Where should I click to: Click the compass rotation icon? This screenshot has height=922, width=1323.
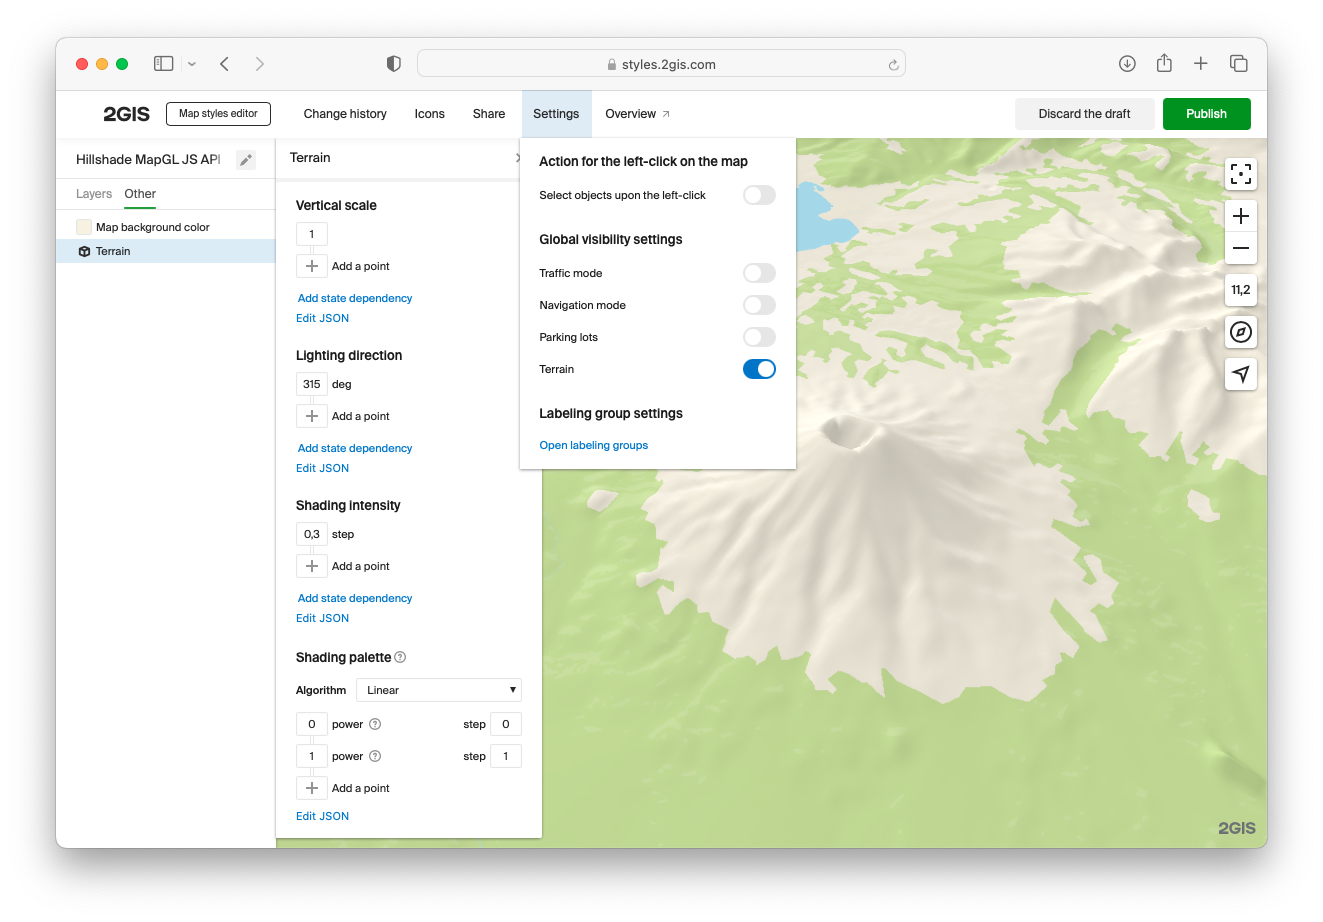1240,332
